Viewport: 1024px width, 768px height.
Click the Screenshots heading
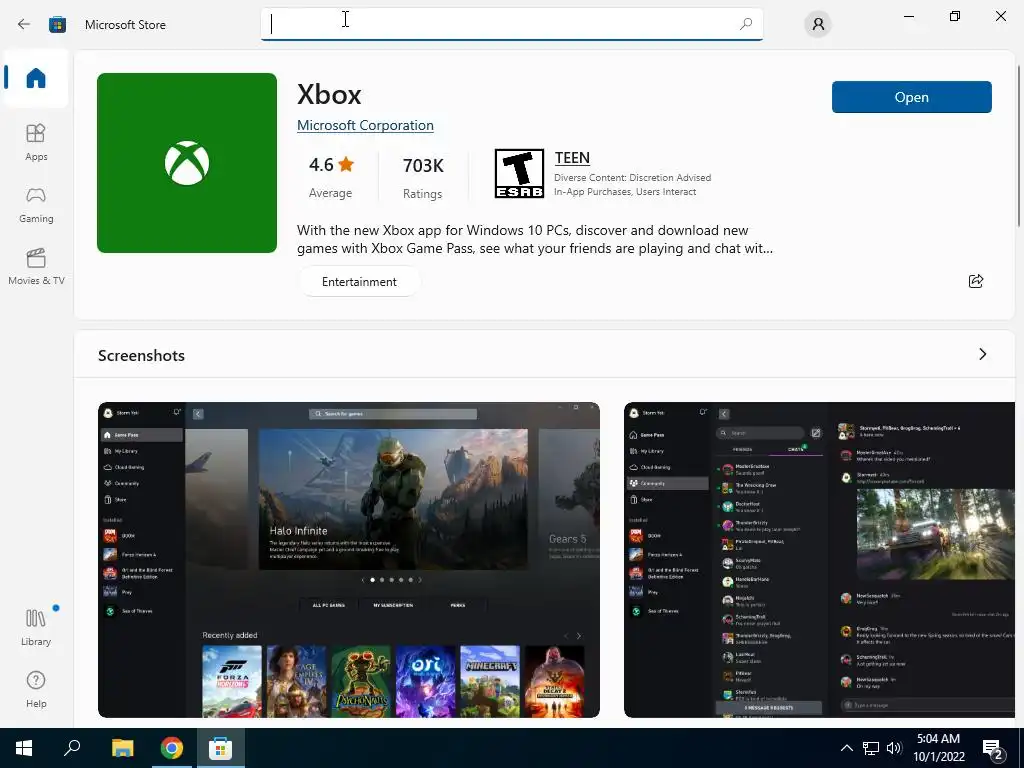coord(141,355)
